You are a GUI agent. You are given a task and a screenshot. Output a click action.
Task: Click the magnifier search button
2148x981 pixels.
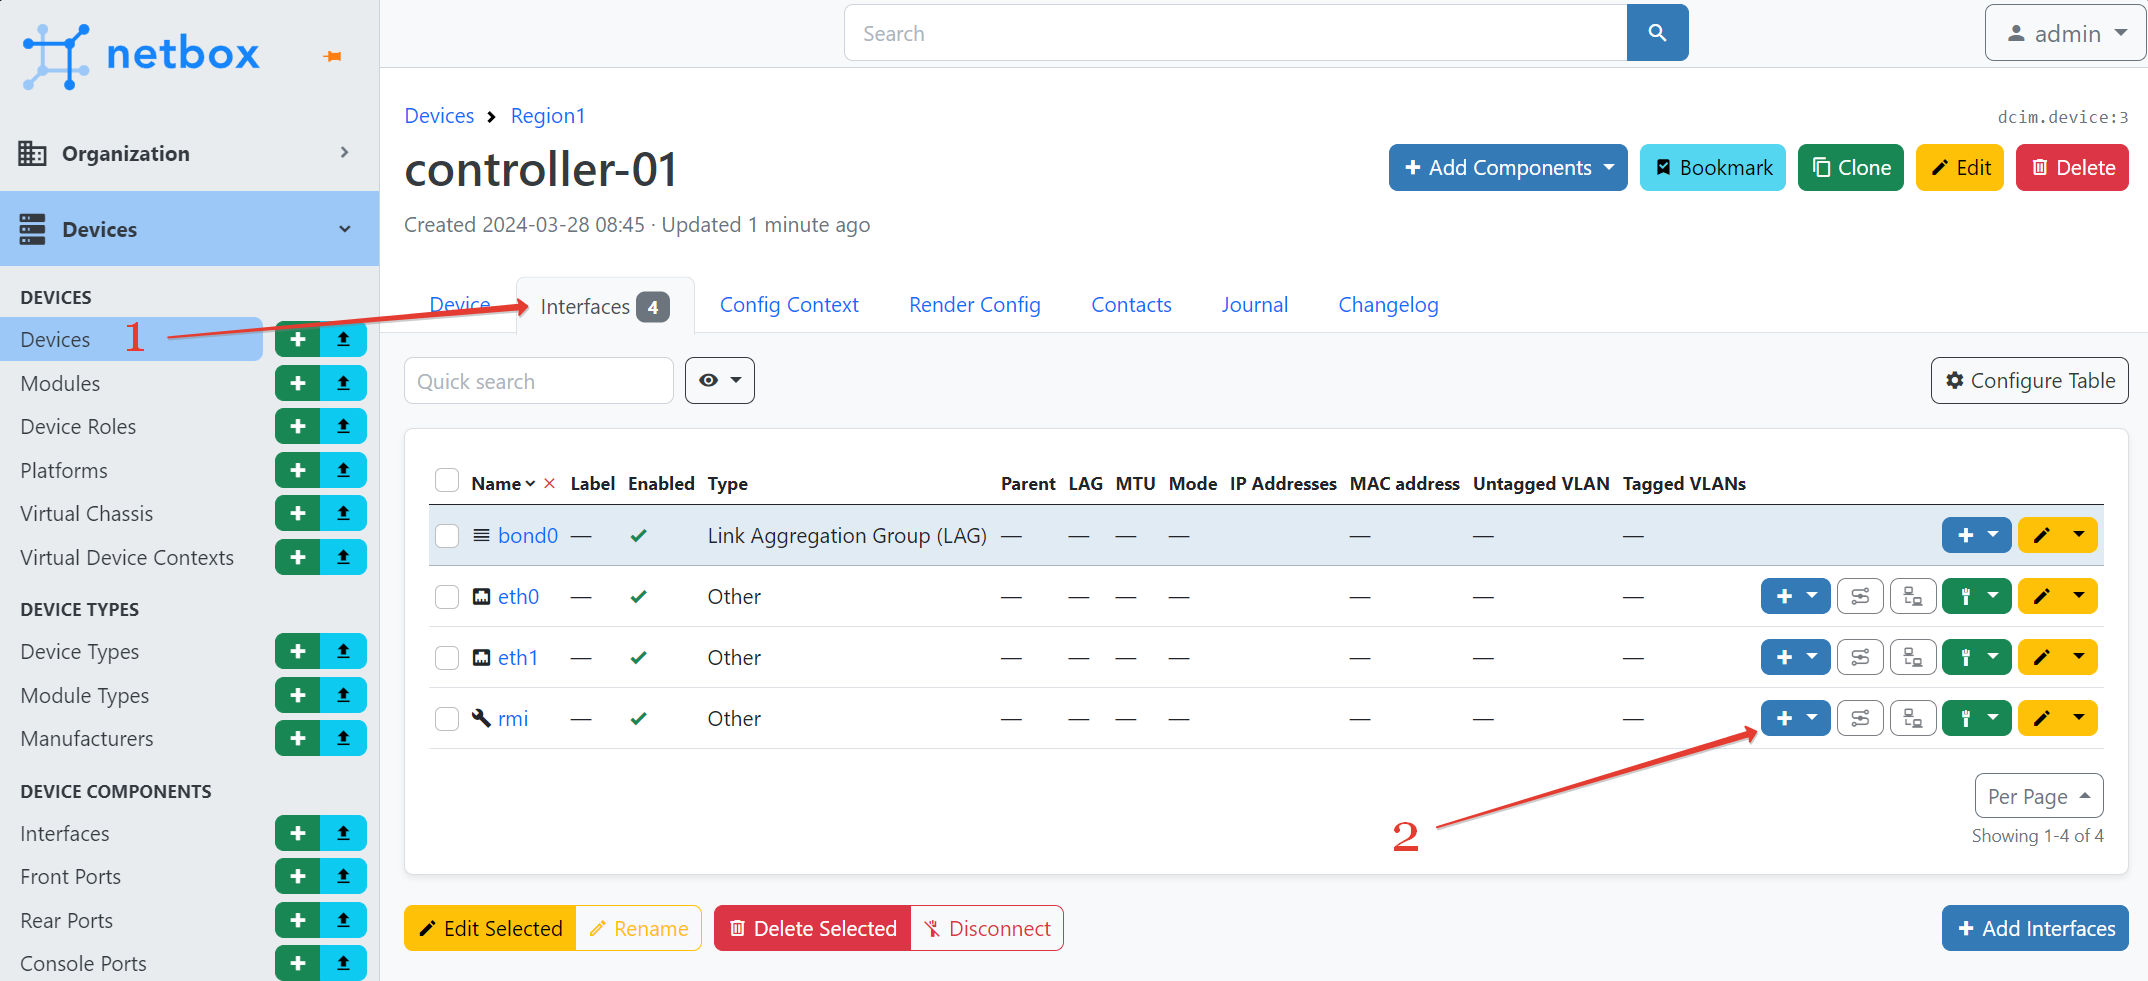[x=1657, y=33]
